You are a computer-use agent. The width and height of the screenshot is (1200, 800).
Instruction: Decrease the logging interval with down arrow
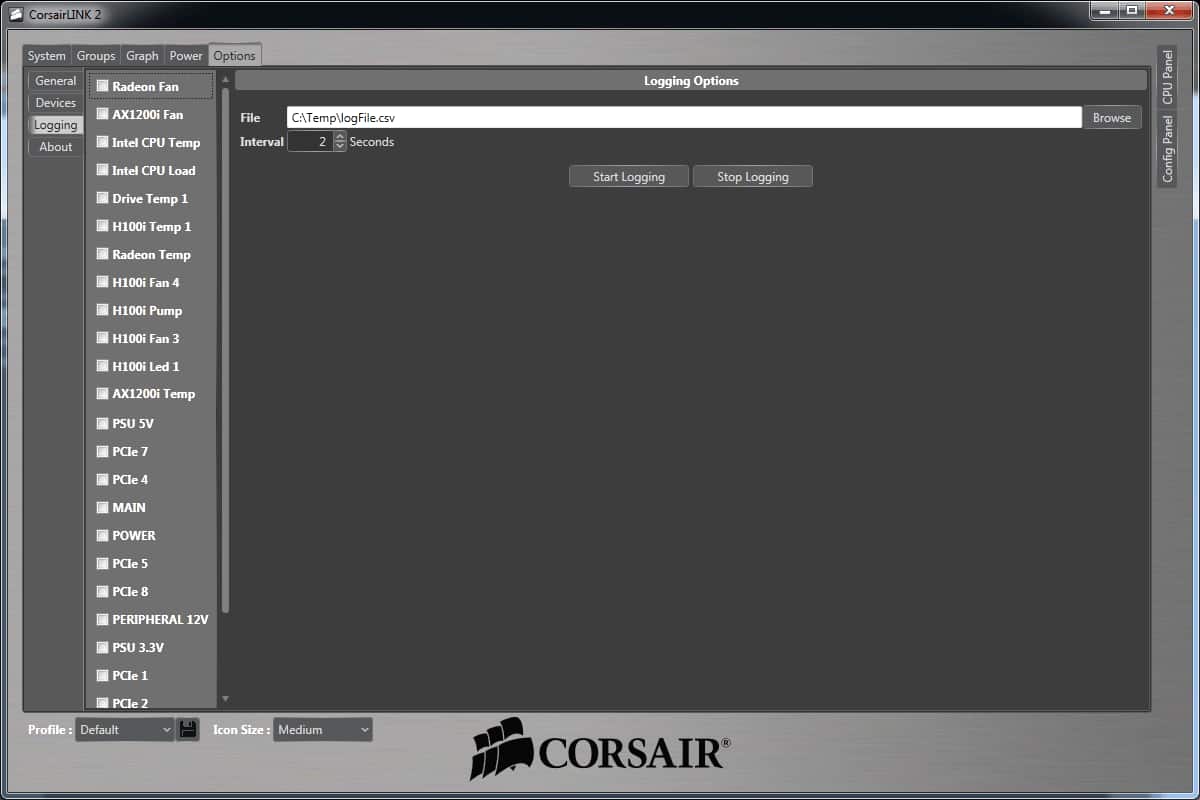340,147
